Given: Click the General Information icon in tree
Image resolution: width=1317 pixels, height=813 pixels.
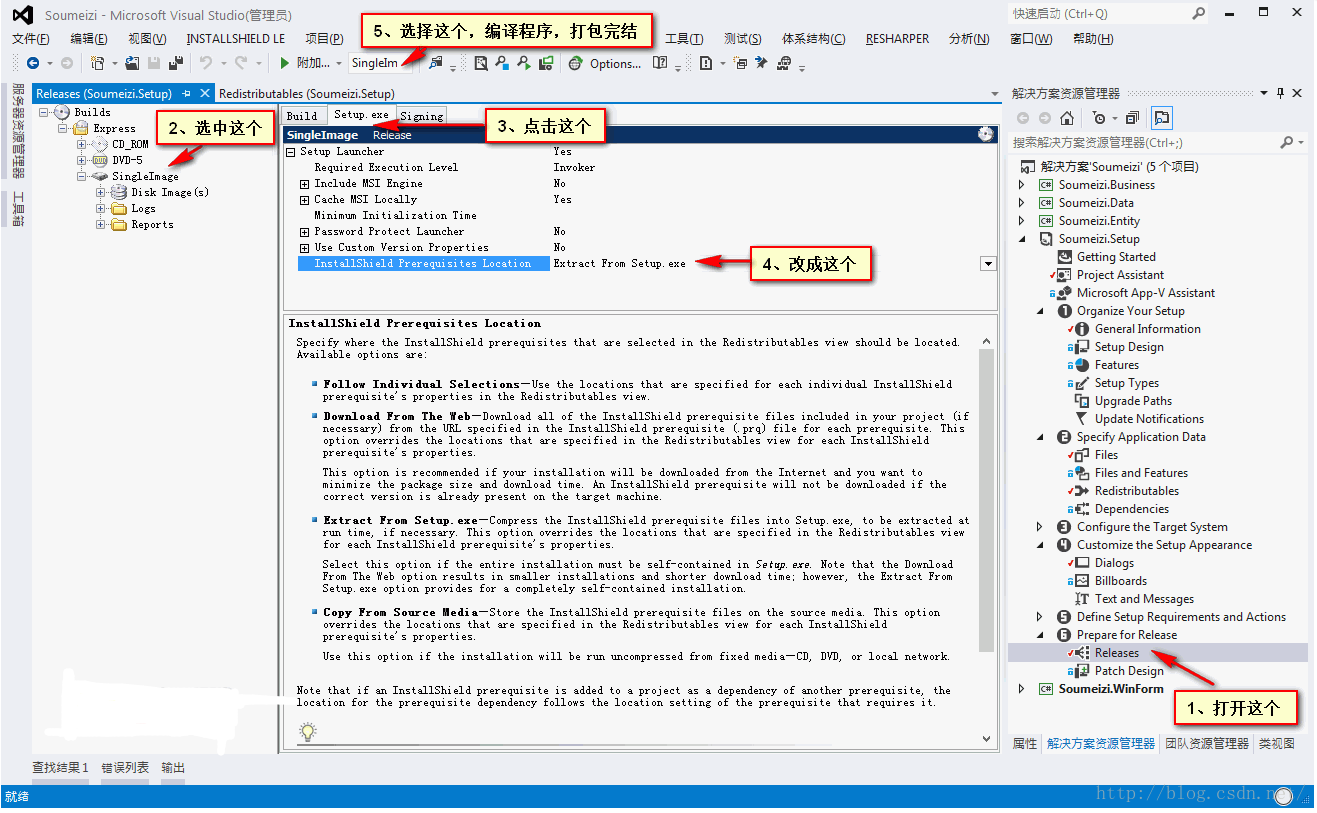Looking at the screenshot, I should tap(1081, 329).
